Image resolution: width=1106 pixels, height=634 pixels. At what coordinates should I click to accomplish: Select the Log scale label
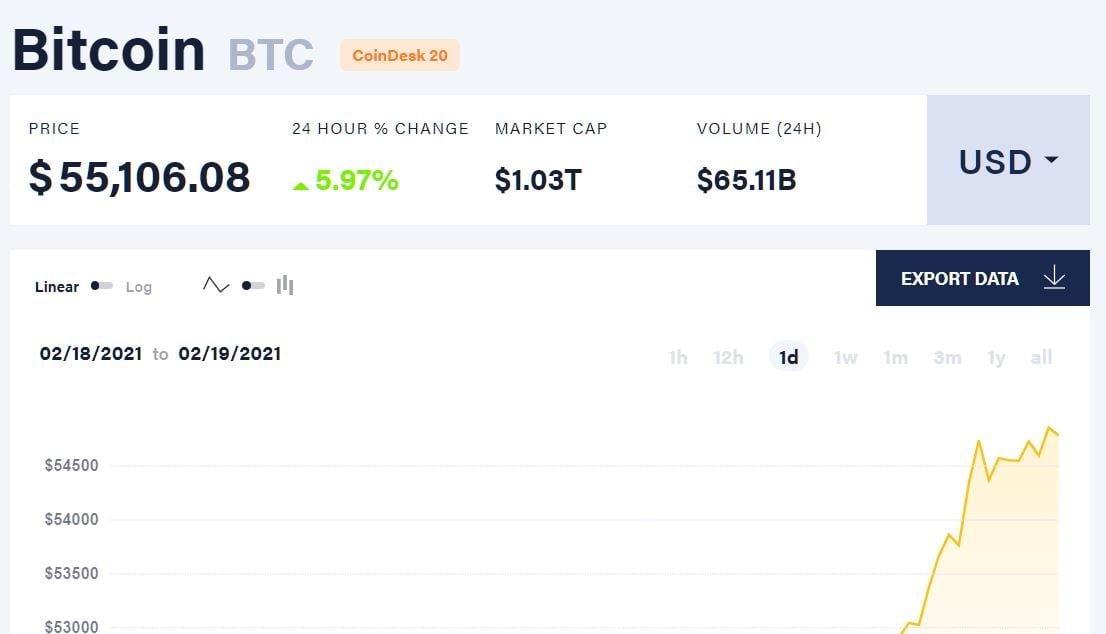[138, 287]
